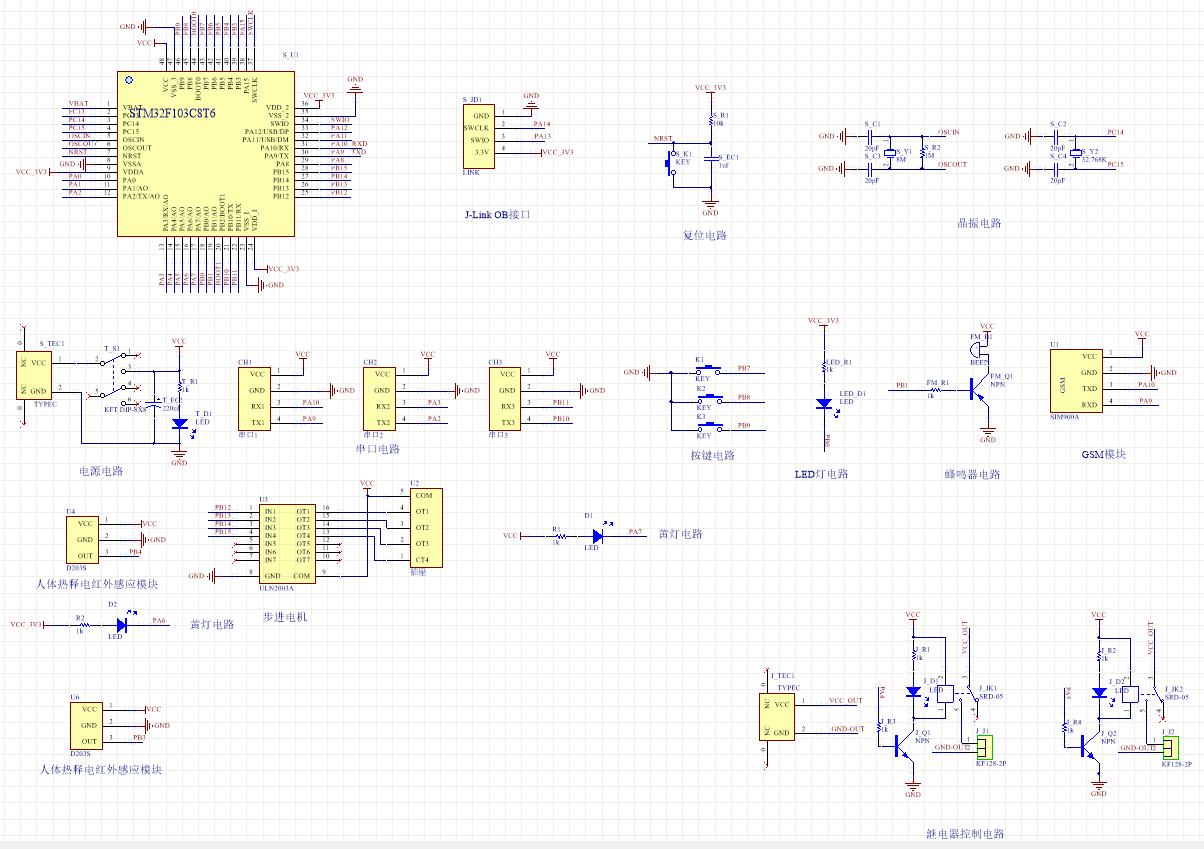The width and height of the screenshot is (1204, 849).
Task: Select the D2 LED connected to PA6
Action: [123, 624]
